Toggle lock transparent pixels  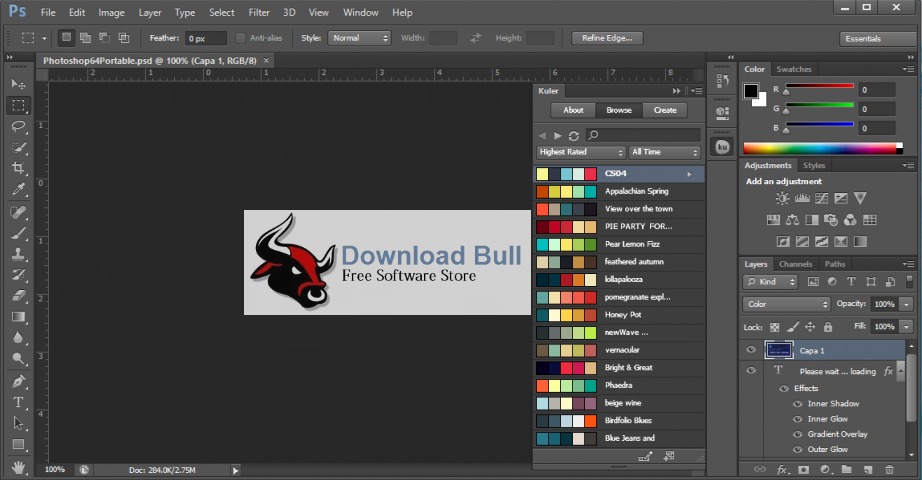pyautogui.click(x=775, y=327)
